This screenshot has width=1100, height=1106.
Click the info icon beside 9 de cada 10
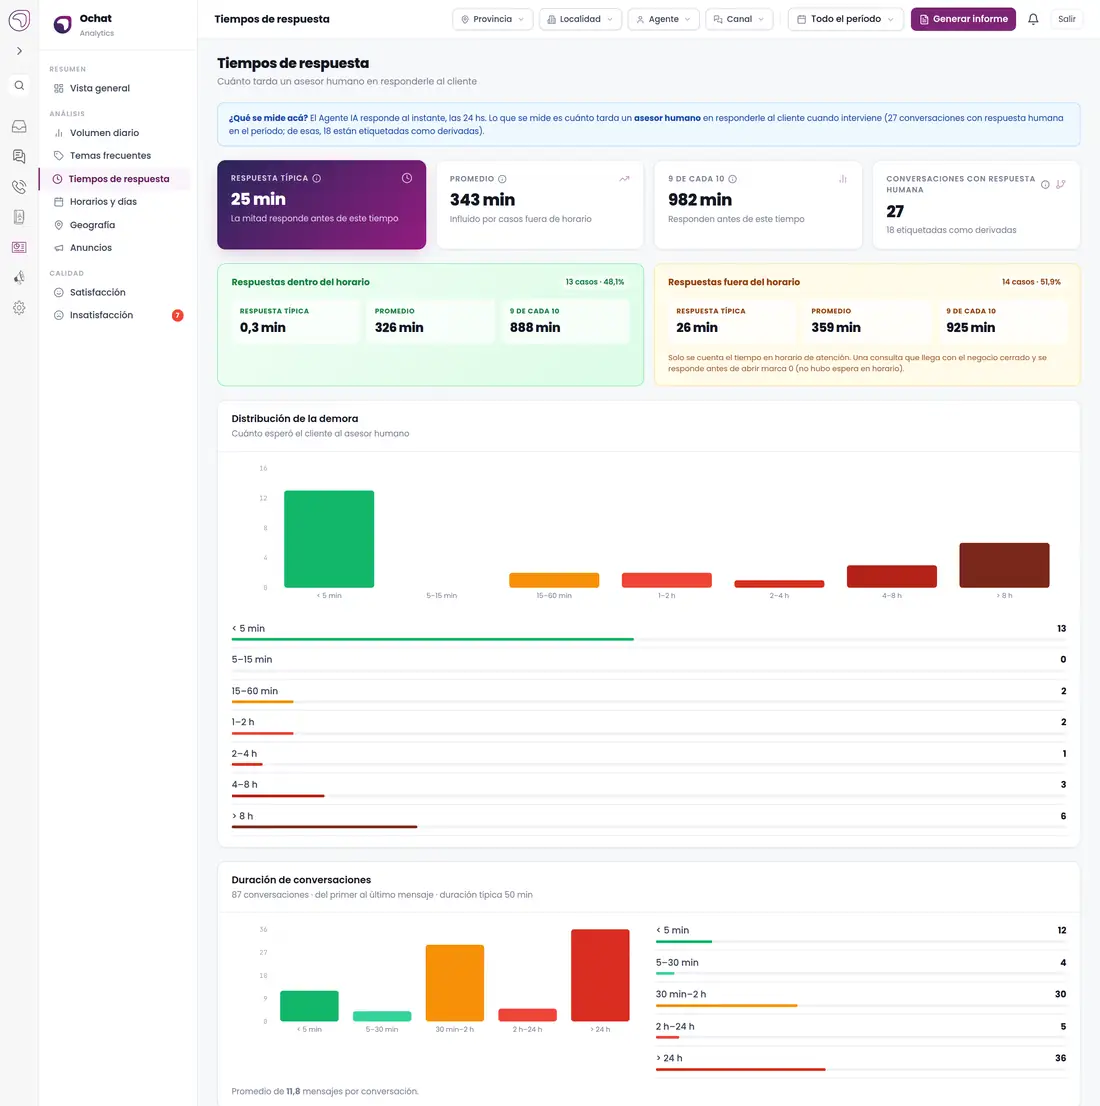pos(732,179)
